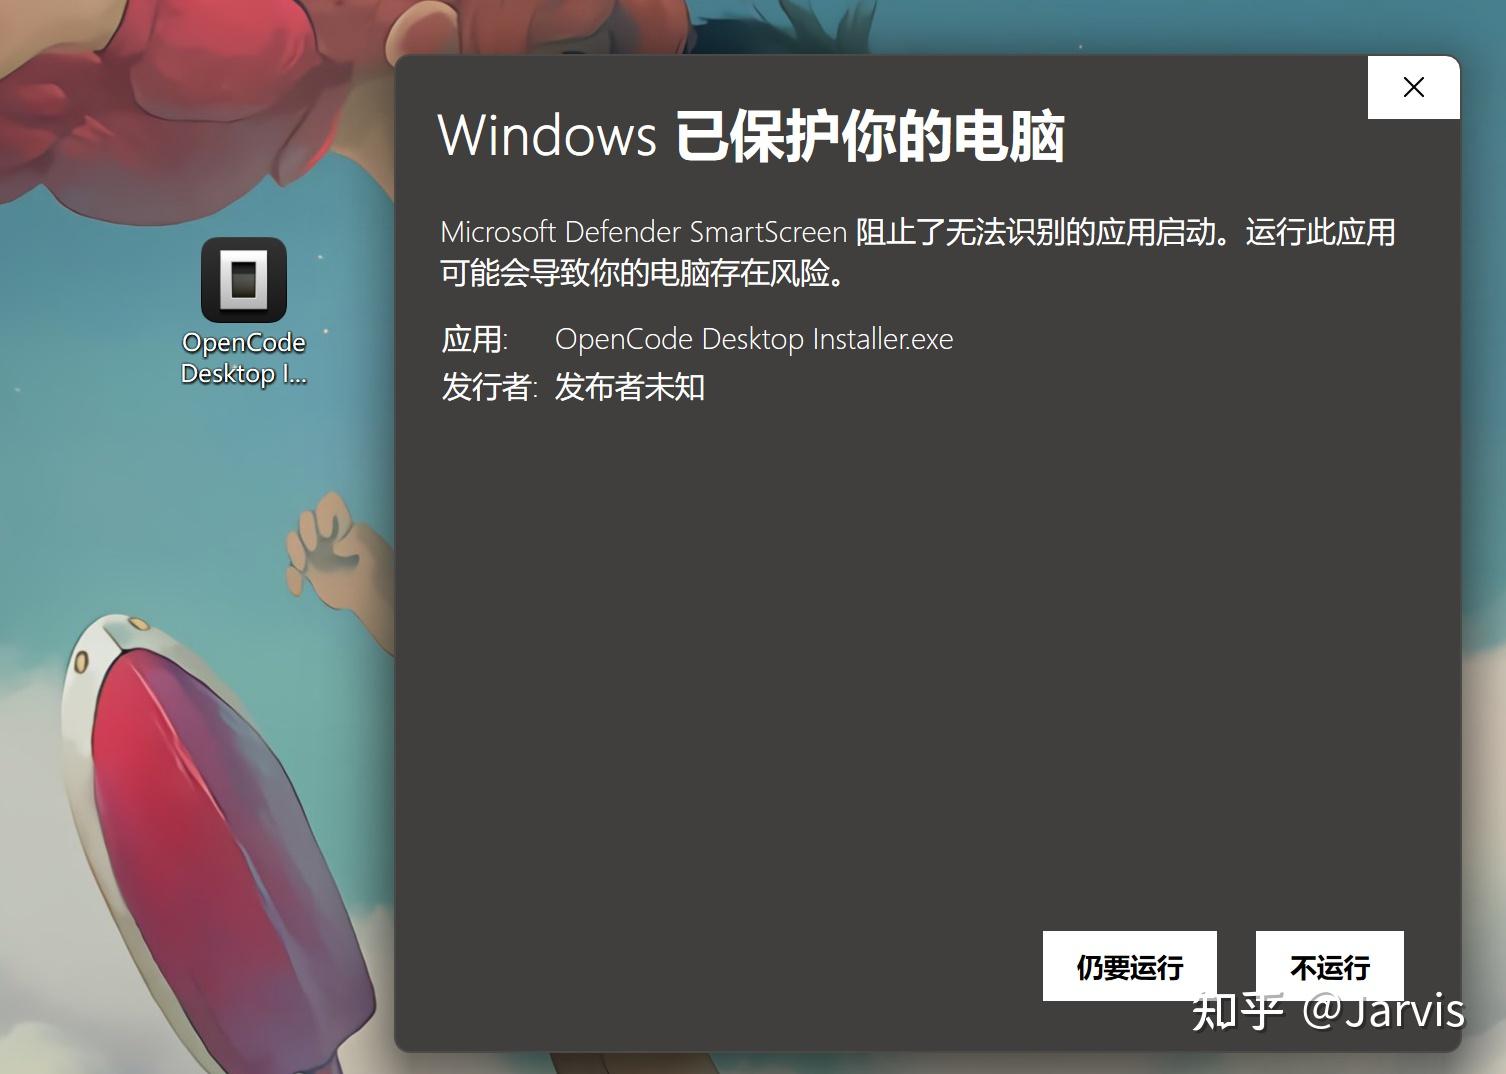Click the 仍要运行 button

[x=1129, y=966]
